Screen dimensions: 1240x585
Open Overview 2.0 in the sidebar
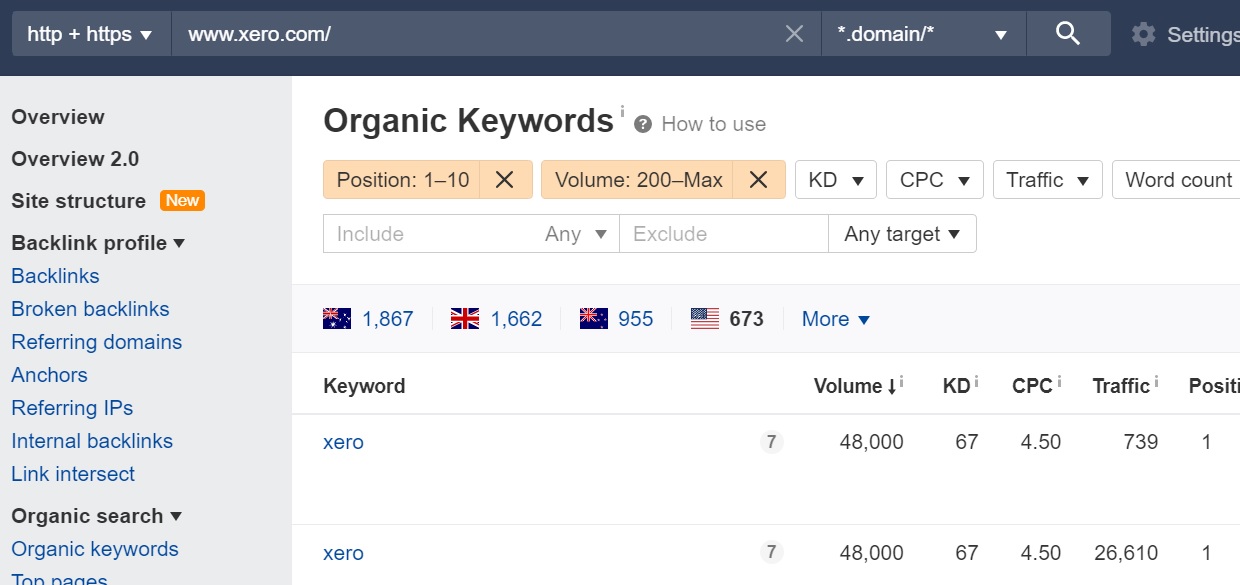(x=75, y=159)
